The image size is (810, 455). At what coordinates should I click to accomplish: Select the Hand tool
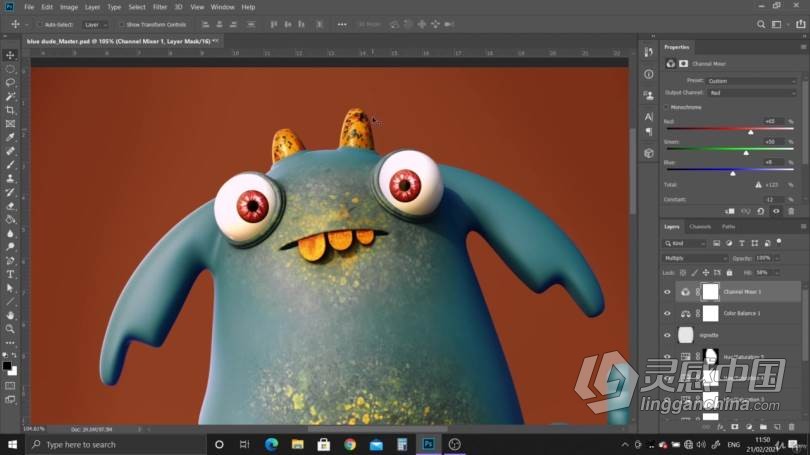[10, 315]
